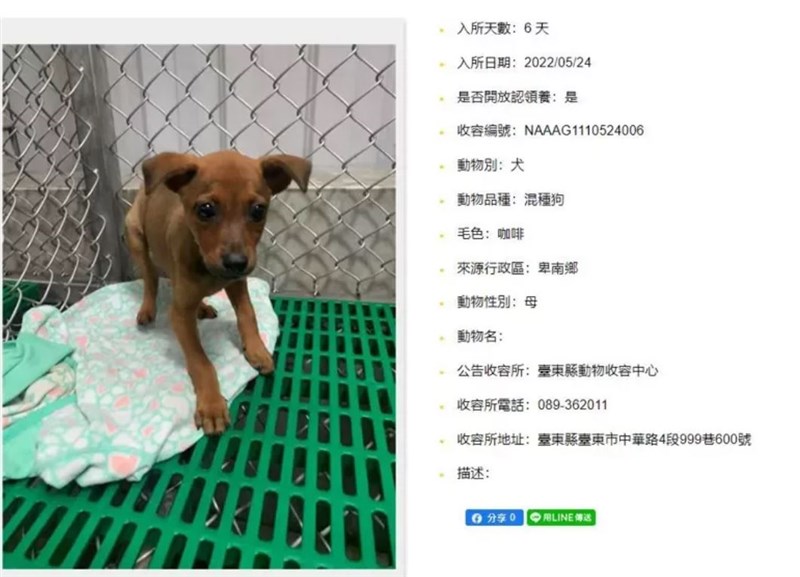Click the 動物性別 母 entry

tap(497, 302)
